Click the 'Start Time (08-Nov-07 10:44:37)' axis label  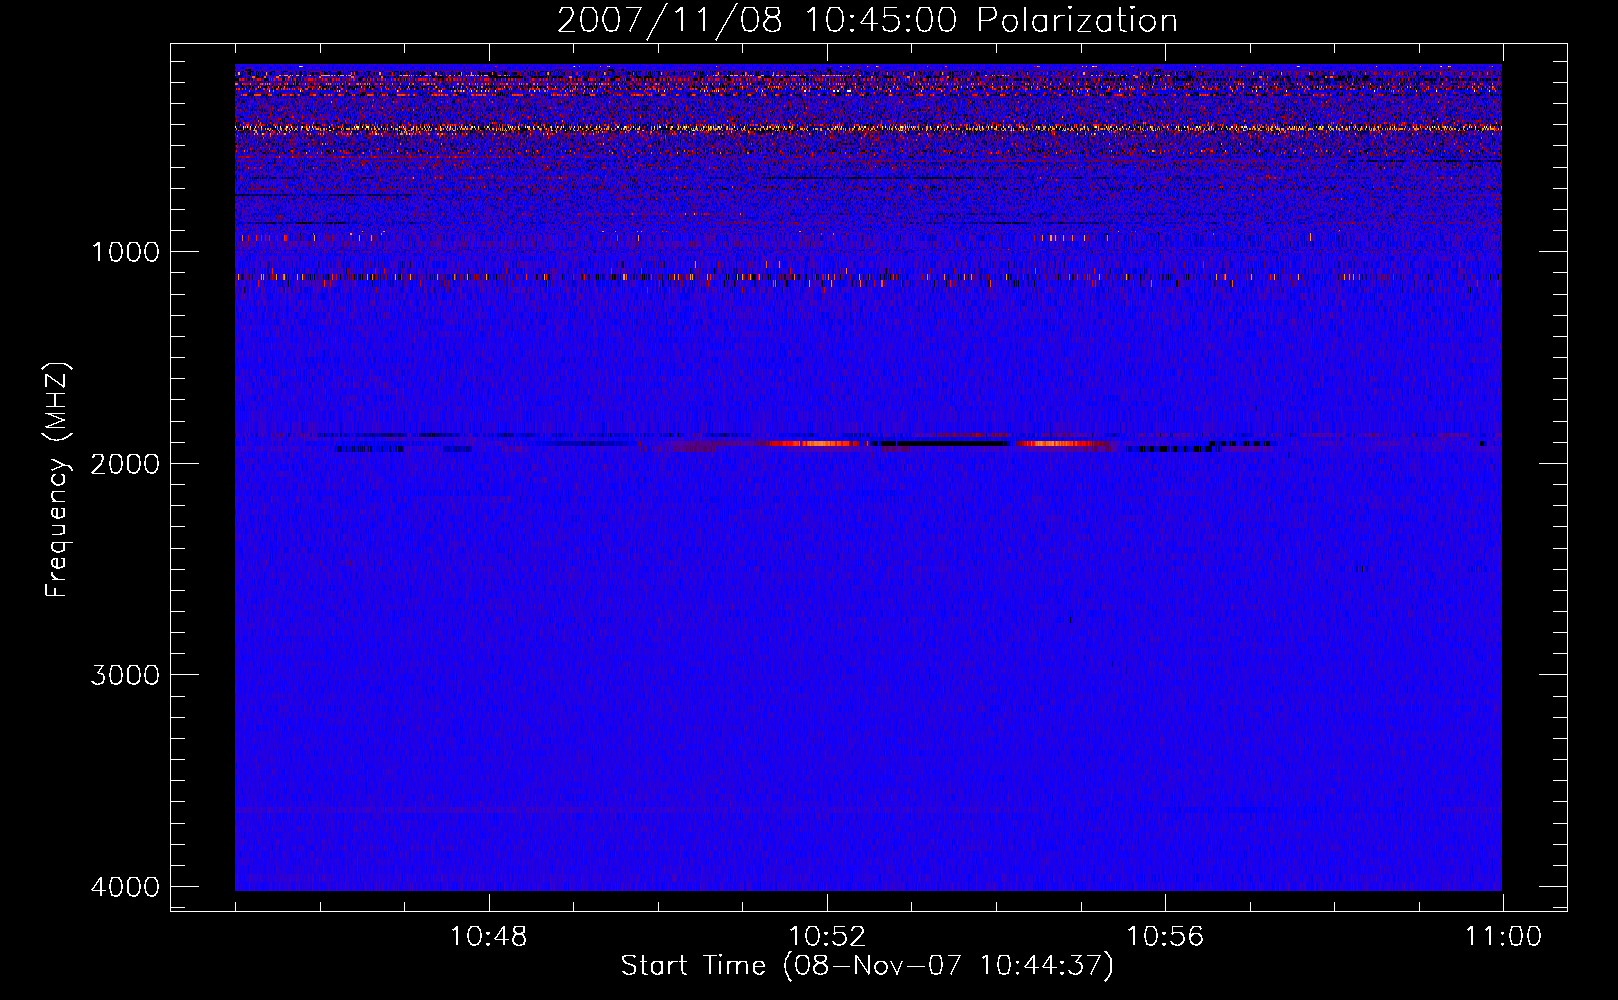[867, 966]
